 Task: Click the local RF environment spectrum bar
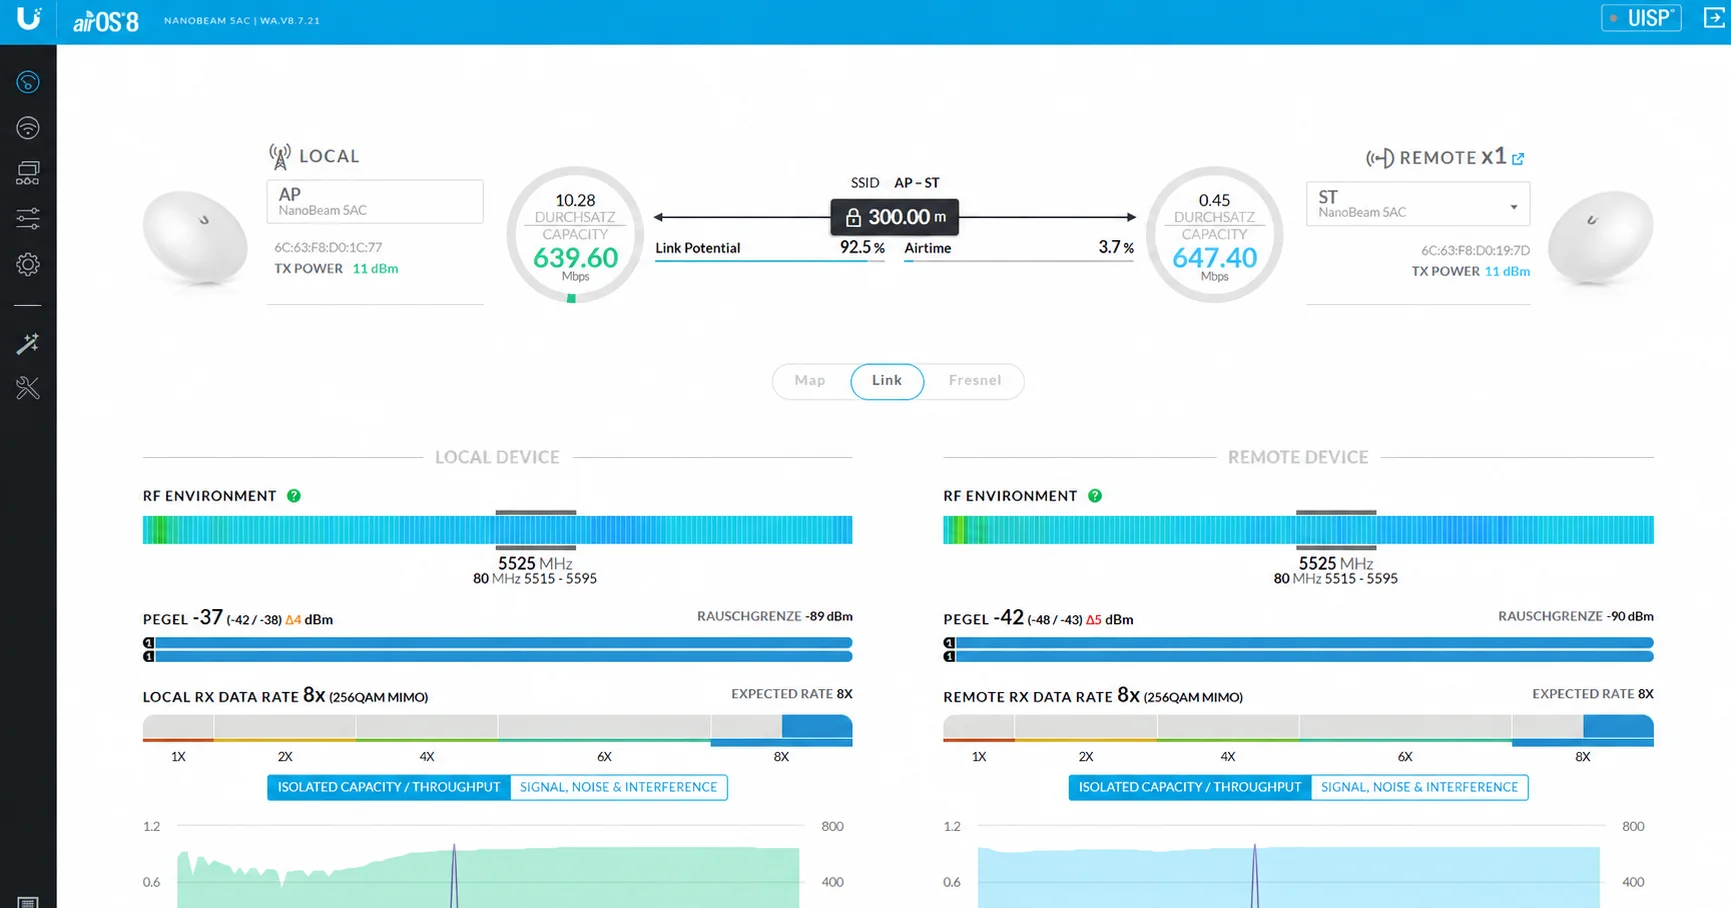click(497, 530)
